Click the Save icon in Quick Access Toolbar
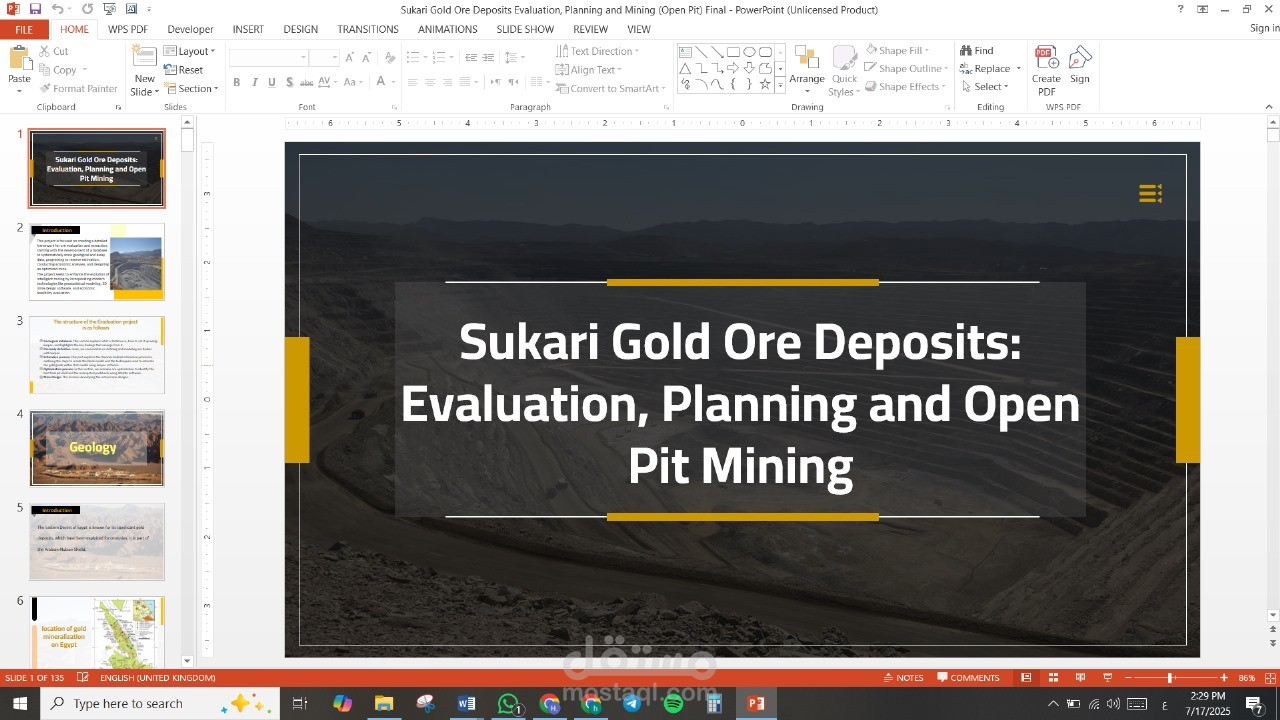This screenshot has height=720, width=1280. click(35, 9)
